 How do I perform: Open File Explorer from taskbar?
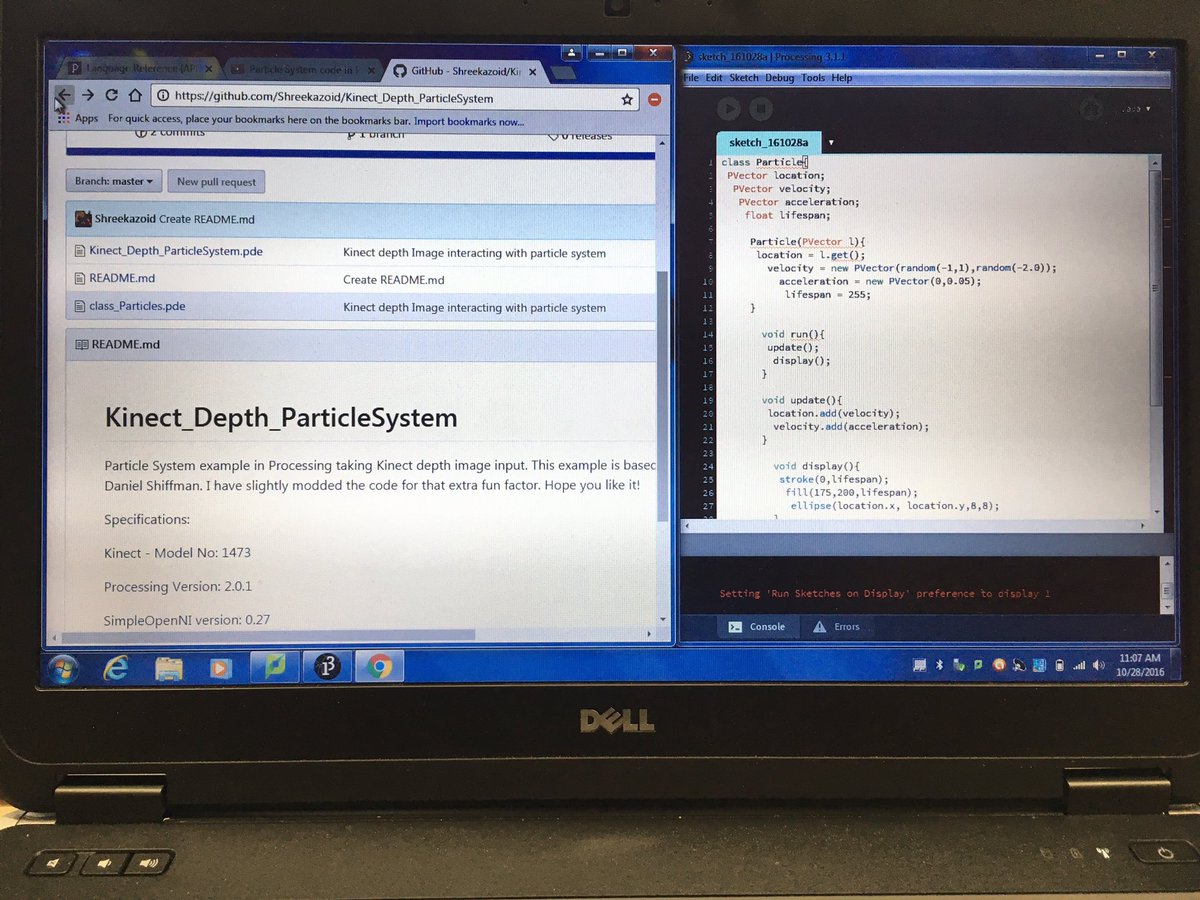pyautogui.click(x=169, y=668)
